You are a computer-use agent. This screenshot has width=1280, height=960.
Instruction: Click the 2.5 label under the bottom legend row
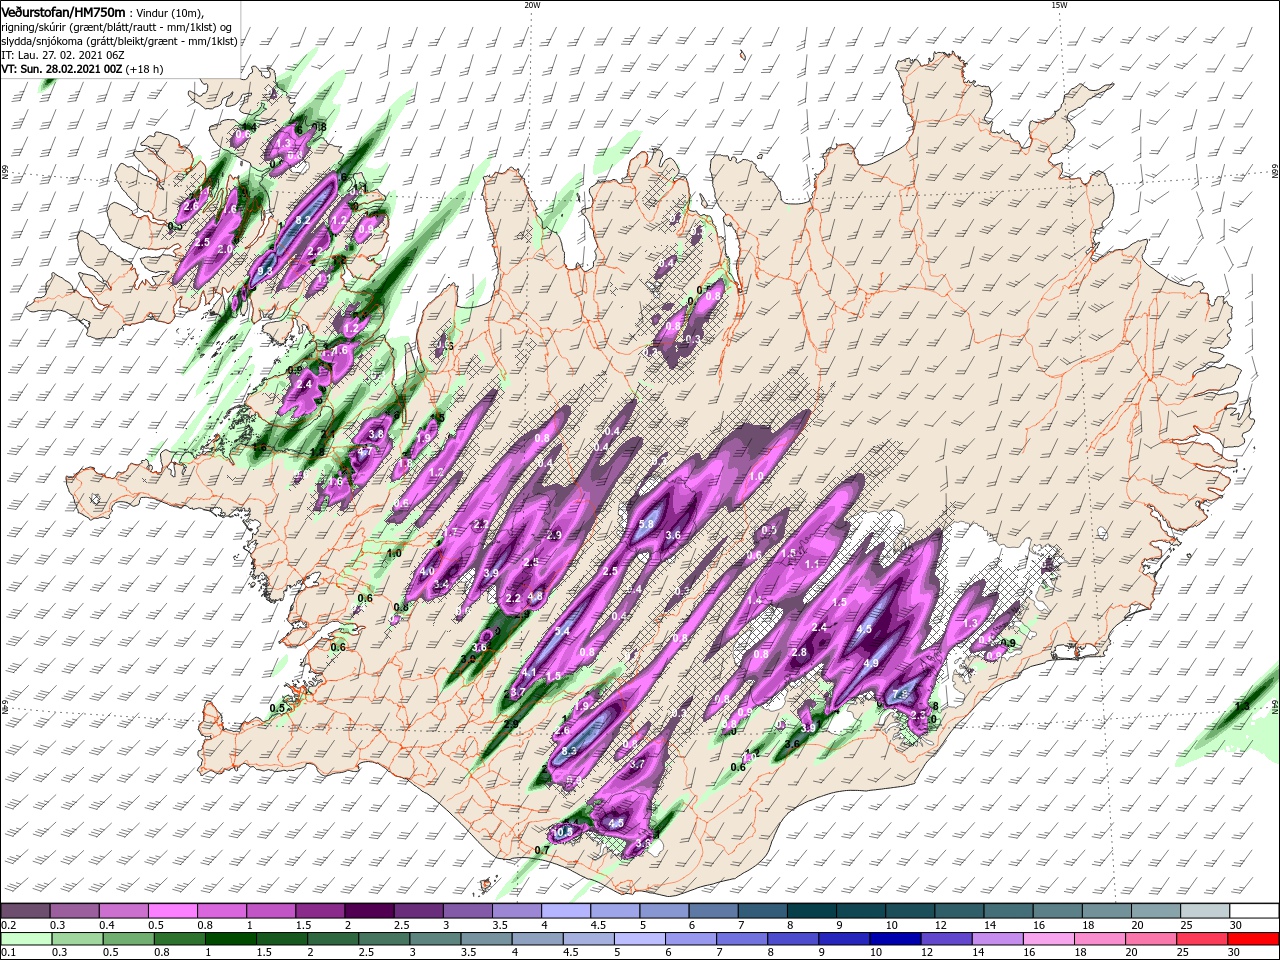[x=366, y=953]
